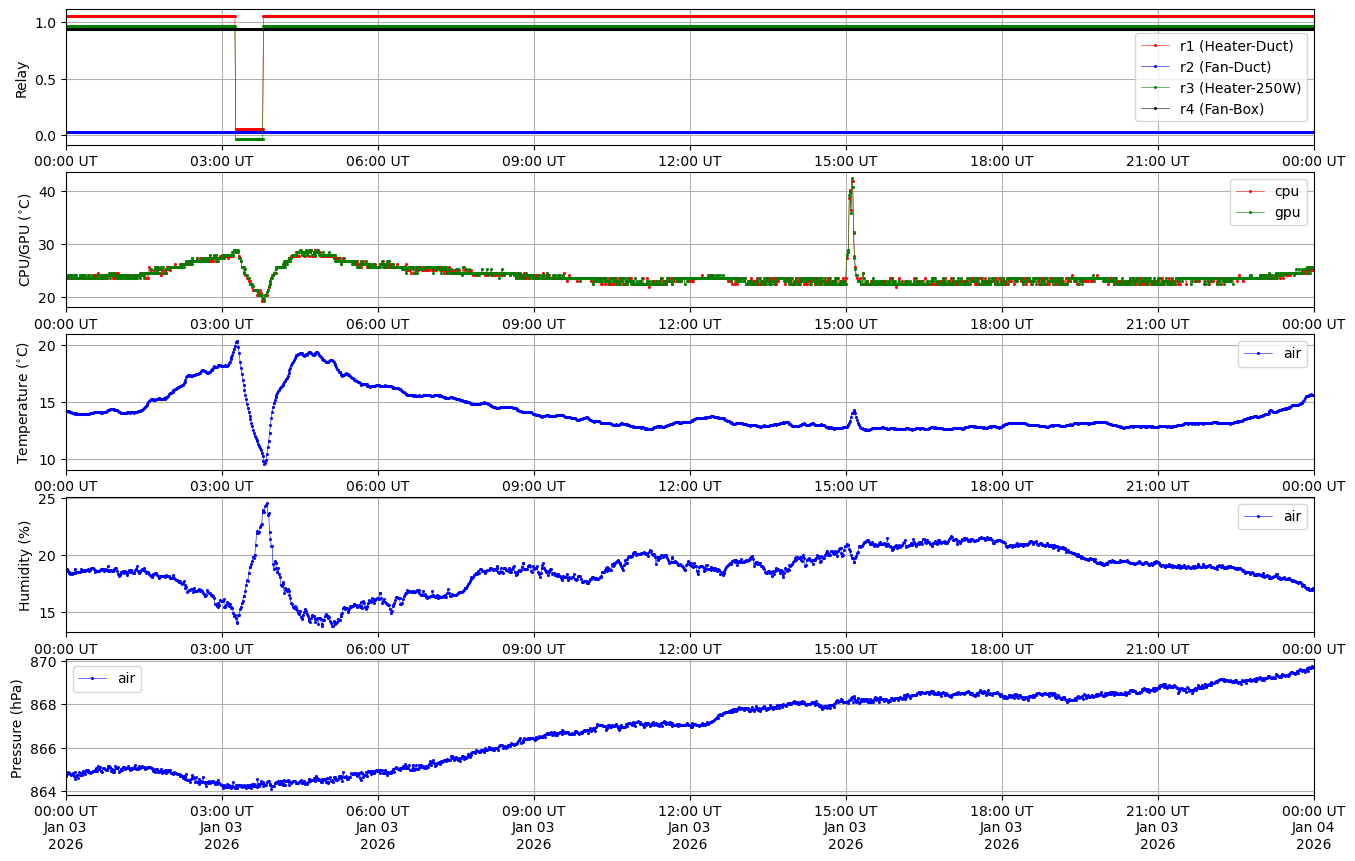This screenshot has width=1355, height=861.
Task: Click the r1 (Heater-Duct) legend entry
Action: point(1236,46)
